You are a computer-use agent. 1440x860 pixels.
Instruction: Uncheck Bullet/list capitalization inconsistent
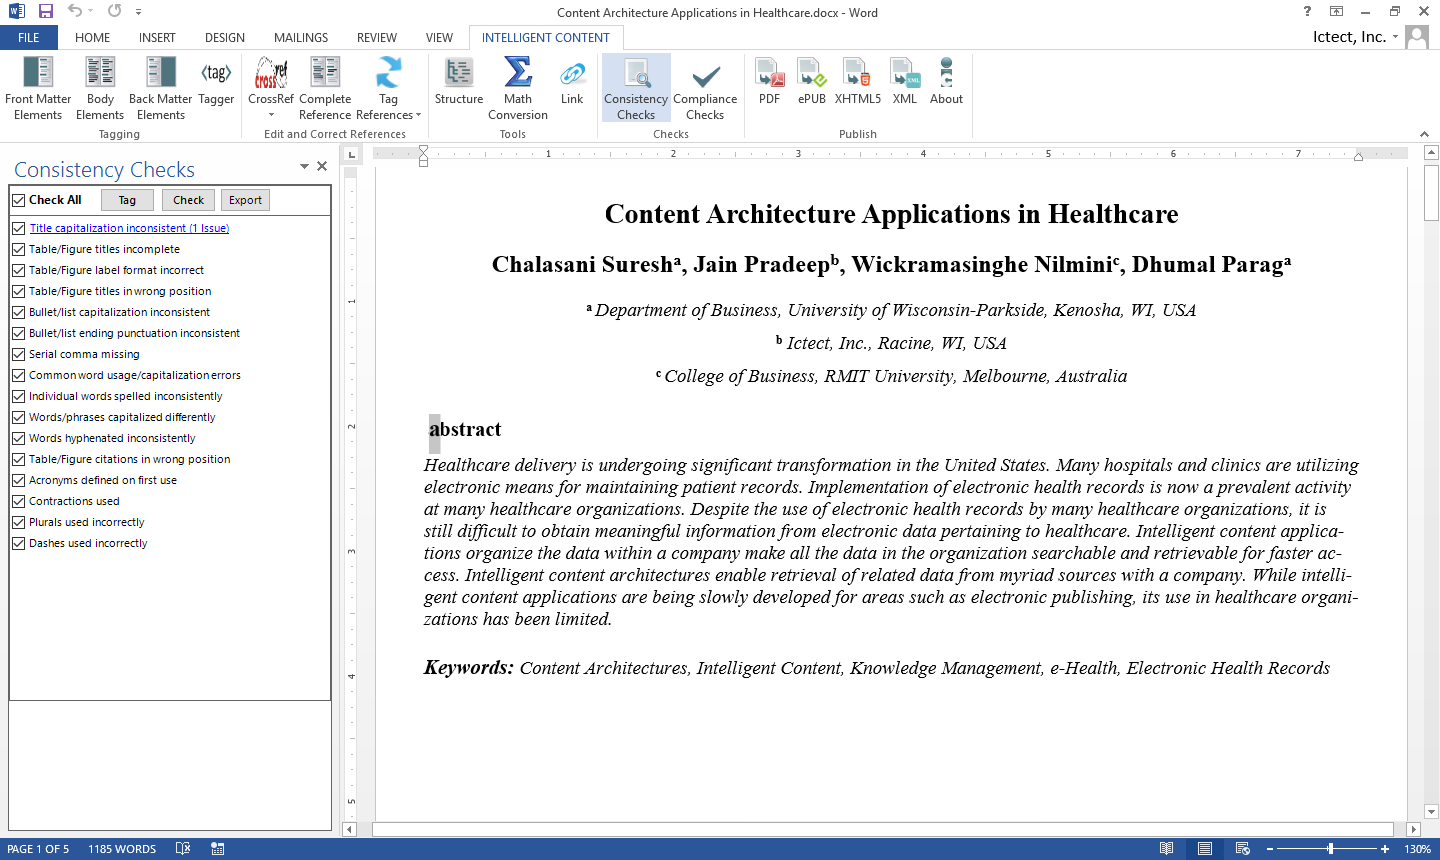pyautogui.click(x=18, y=312)
